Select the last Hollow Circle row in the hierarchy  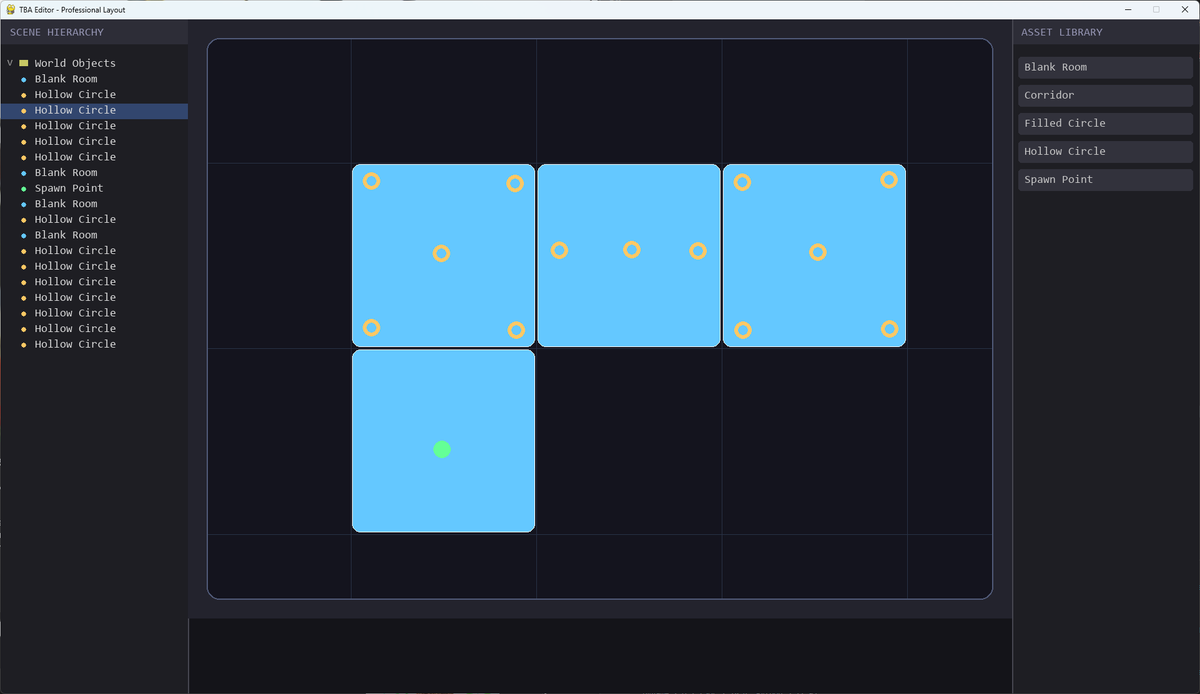point(94,344)
